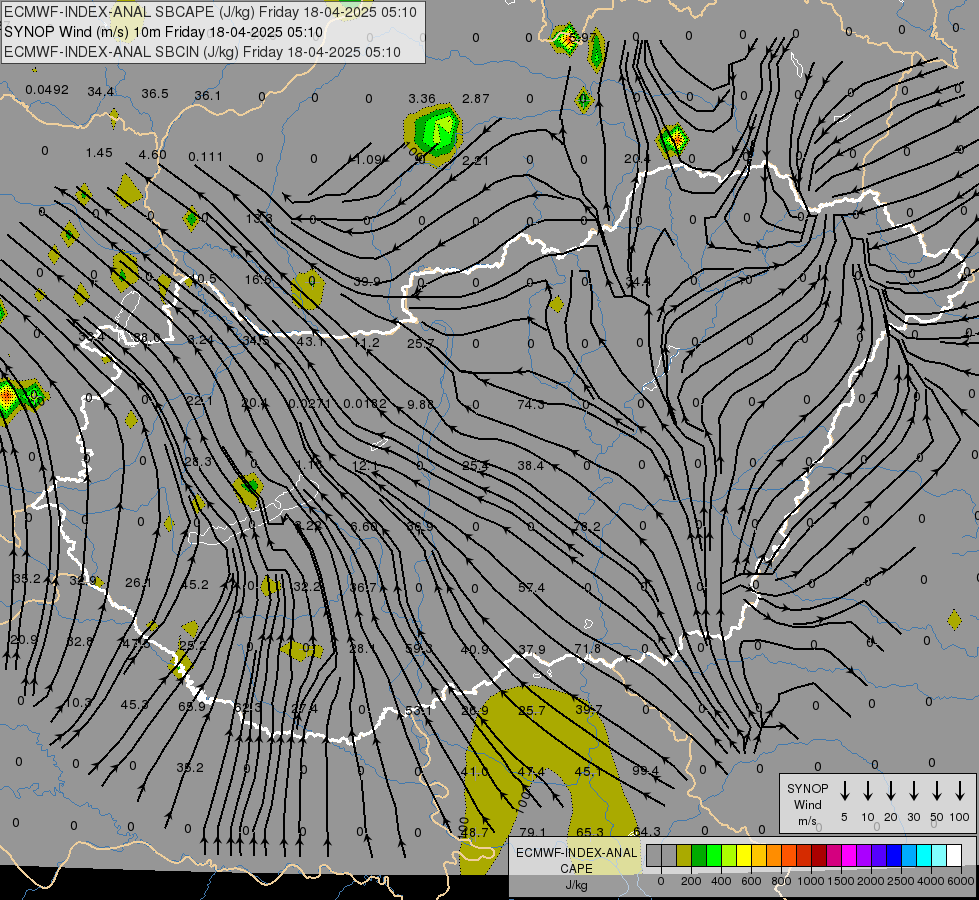Click the wind arrow above 50 in SYNOP legend
This screenshot has width=979, height=900.
[937, 791]
